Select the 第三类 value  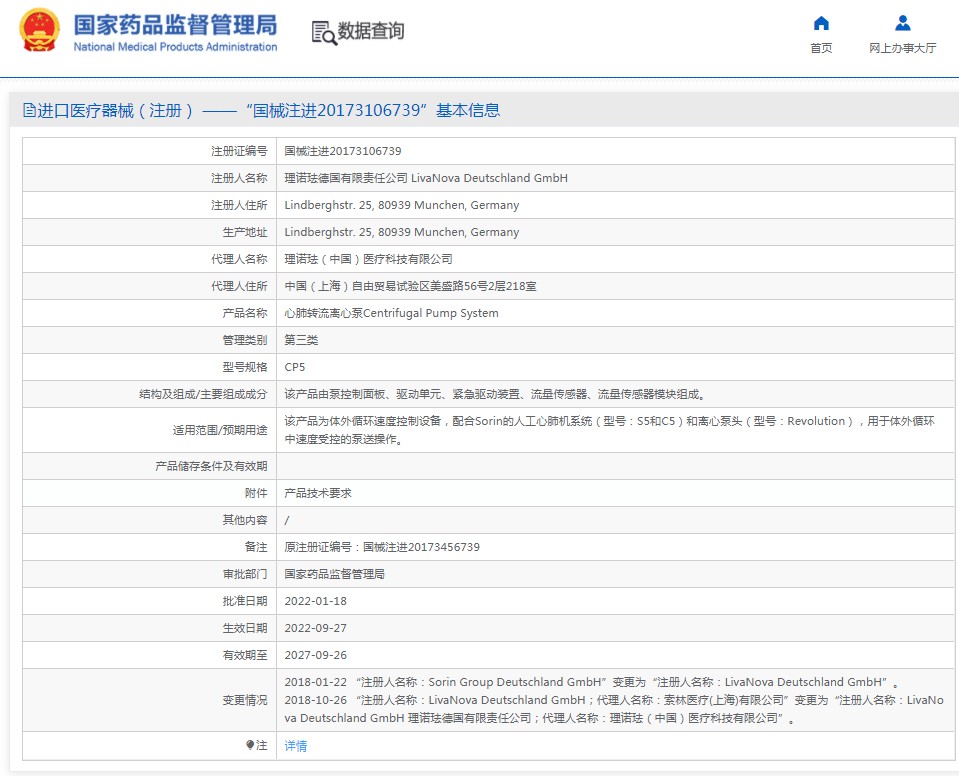click(x=302, y=340)
